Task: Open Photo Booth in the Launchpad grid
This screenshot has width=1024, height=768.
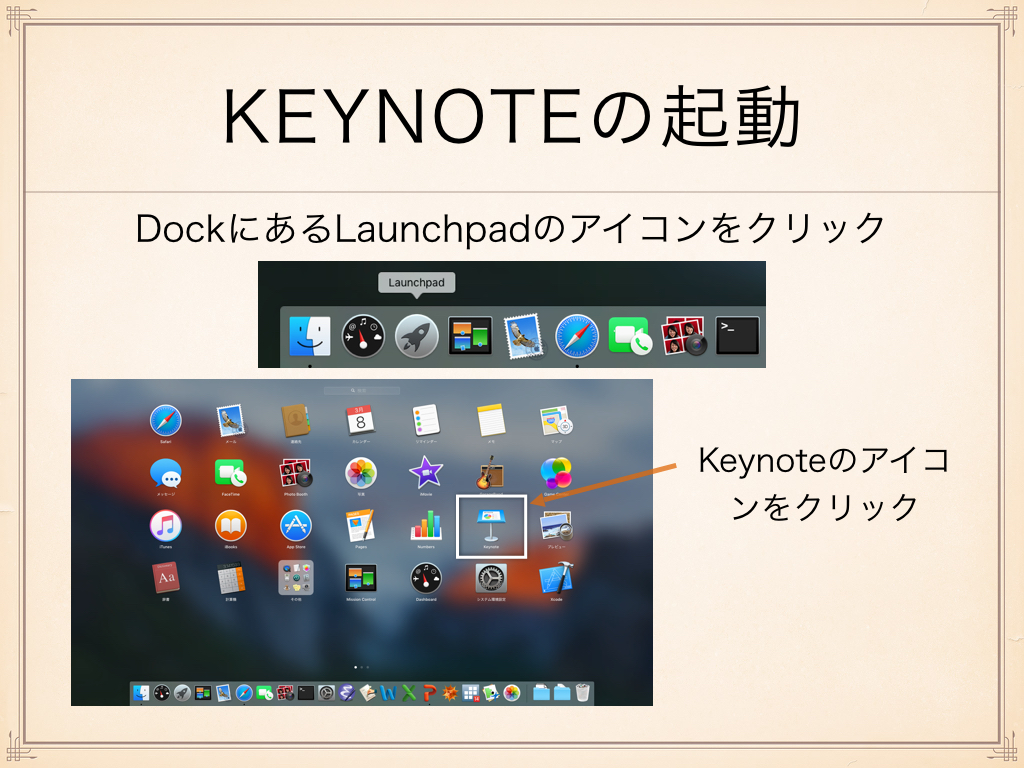Action: point(296,473)
